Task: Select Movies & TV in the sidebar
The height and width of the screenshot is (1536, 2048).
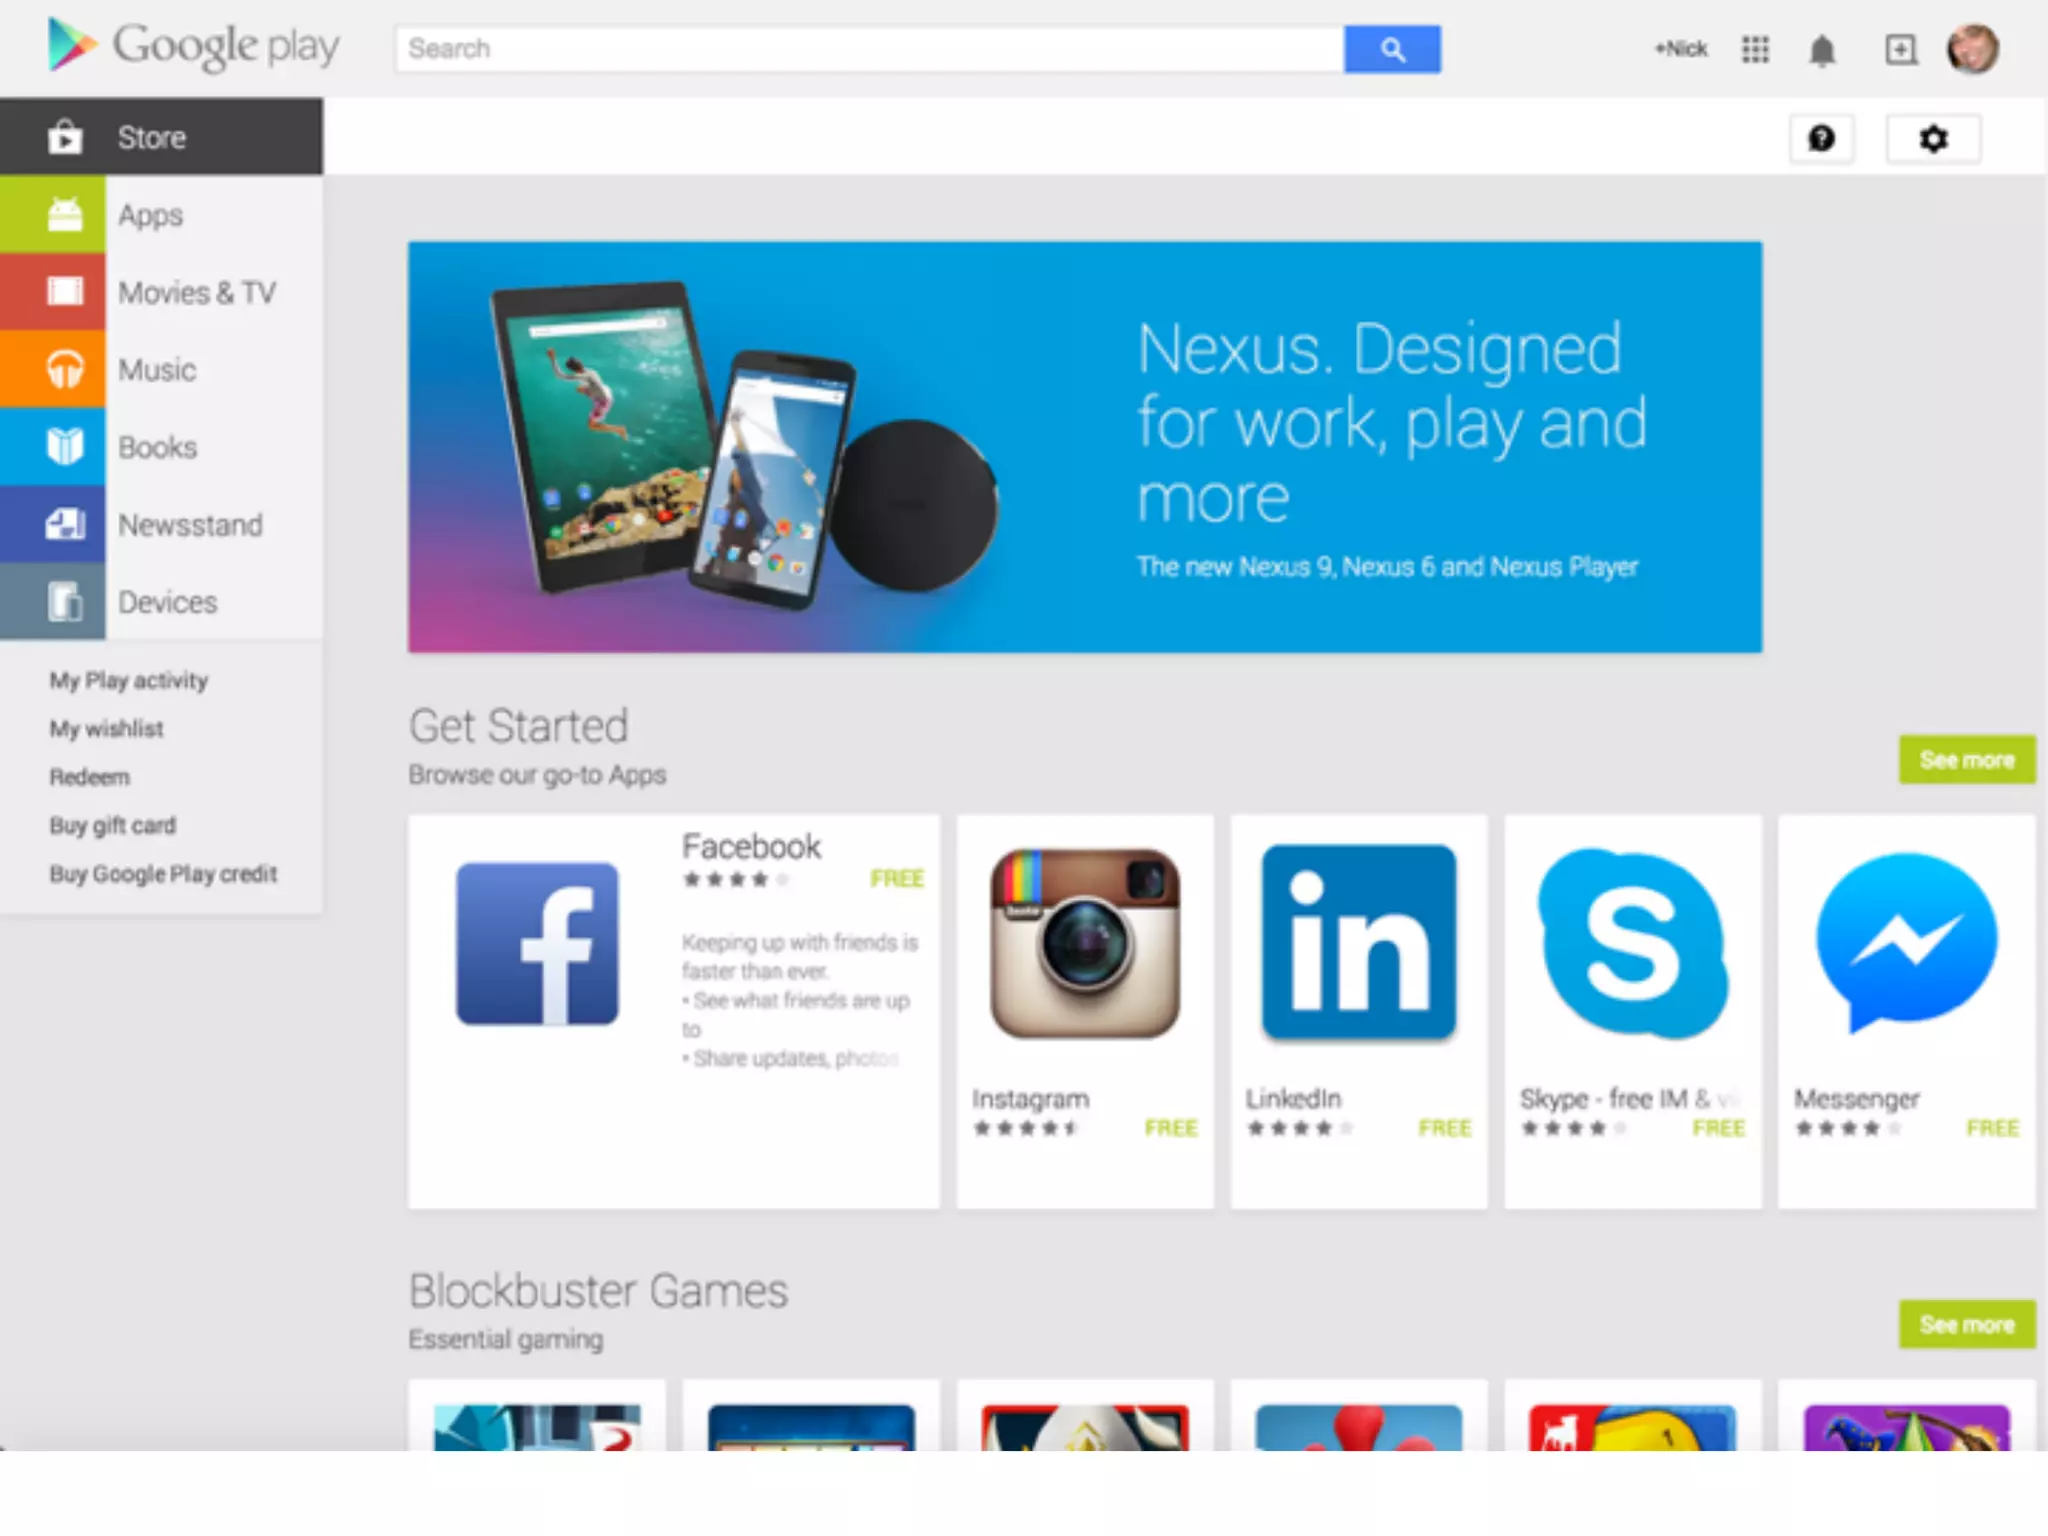Action: click(x=161, y=292)
